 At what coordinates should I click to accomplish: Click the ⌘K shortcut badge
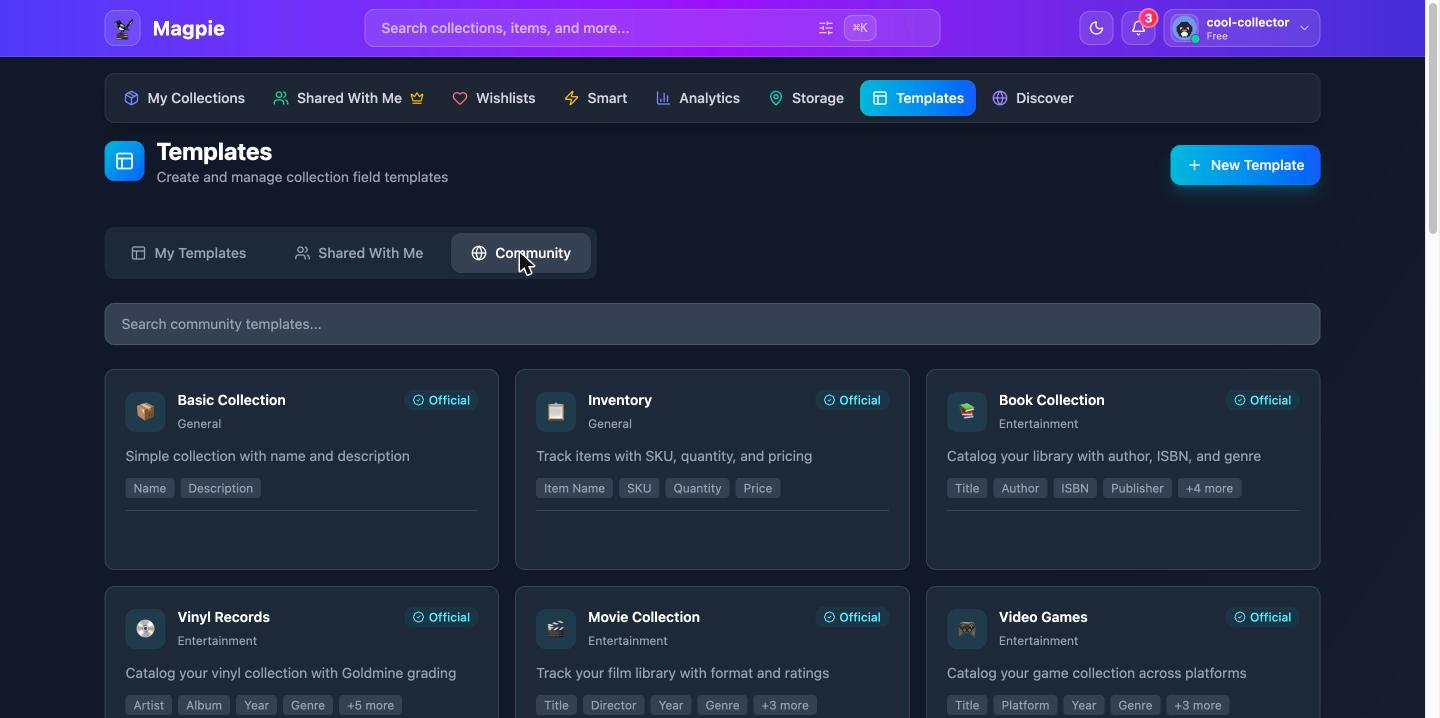coord(860,28)
